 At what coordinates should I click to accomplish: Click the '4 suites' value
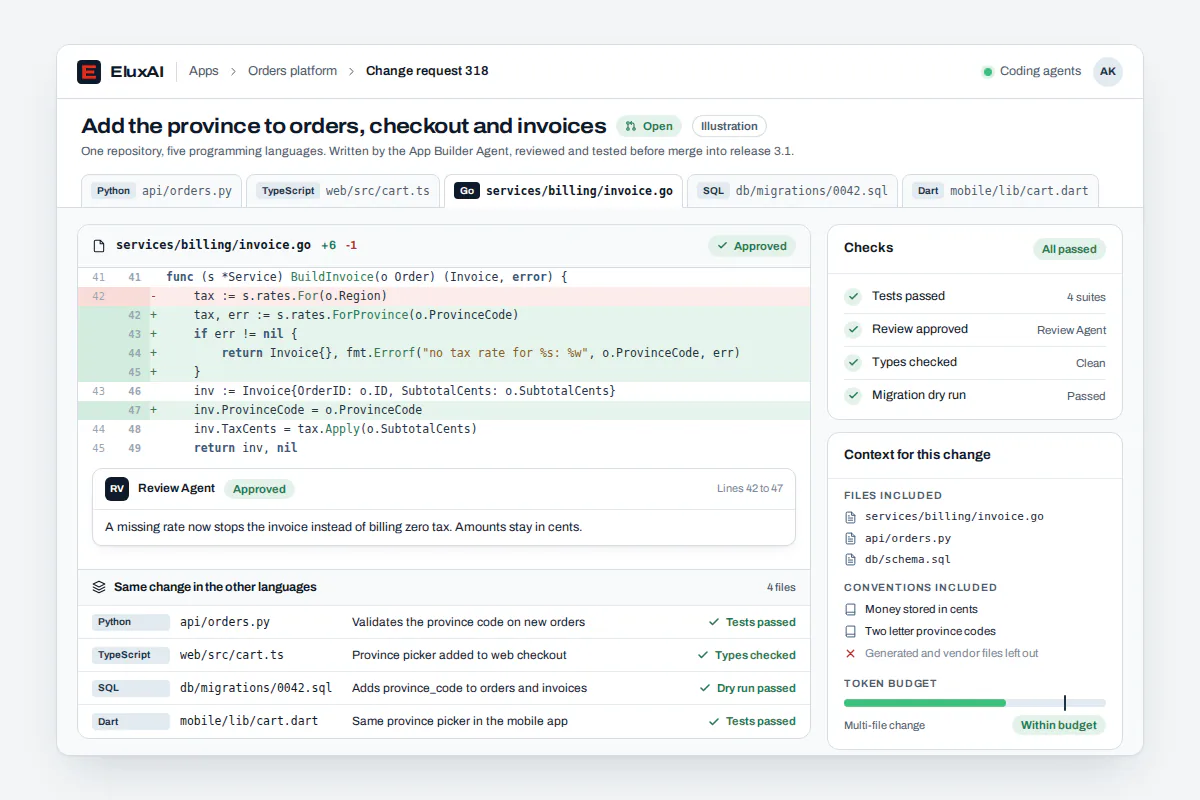1086,297
